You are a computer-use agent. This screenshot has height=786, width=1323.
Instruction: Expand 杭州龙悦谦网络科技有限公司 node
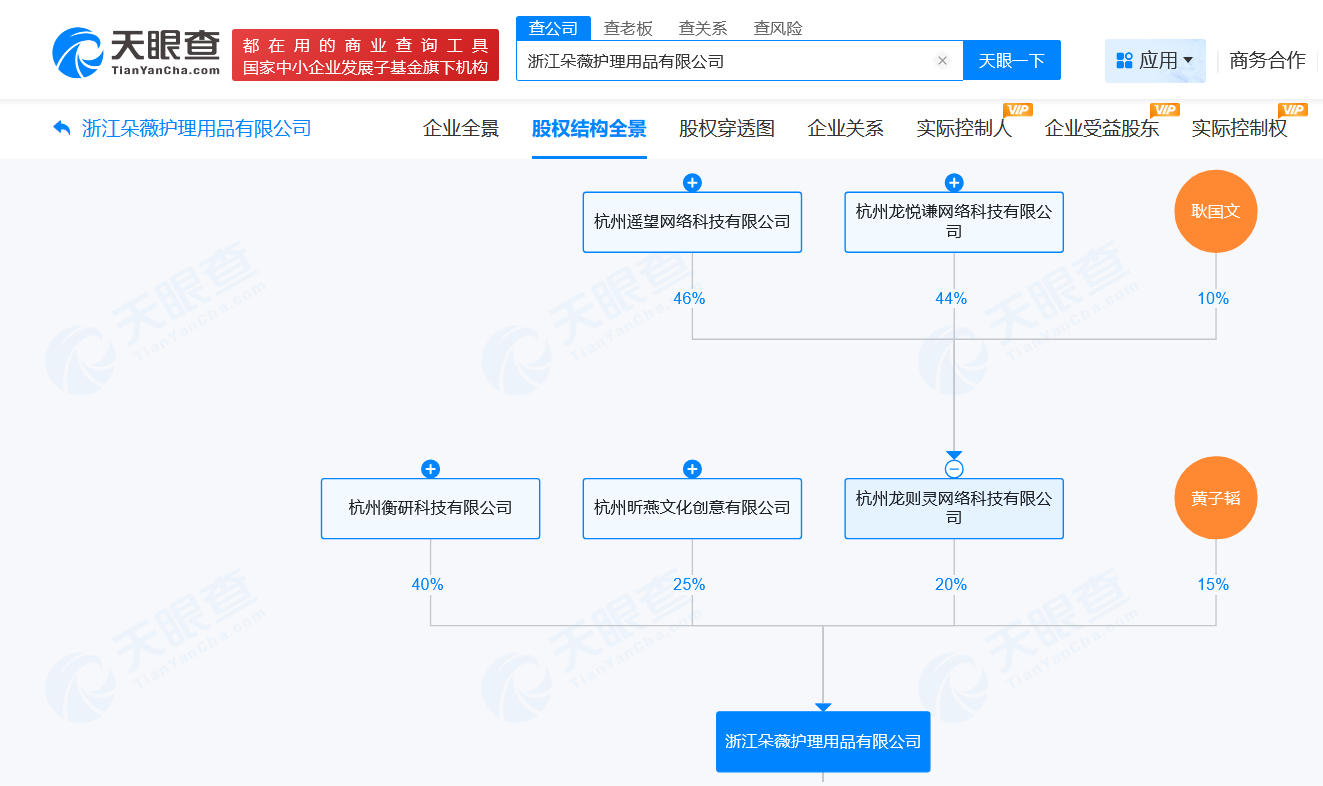[954, 183]
